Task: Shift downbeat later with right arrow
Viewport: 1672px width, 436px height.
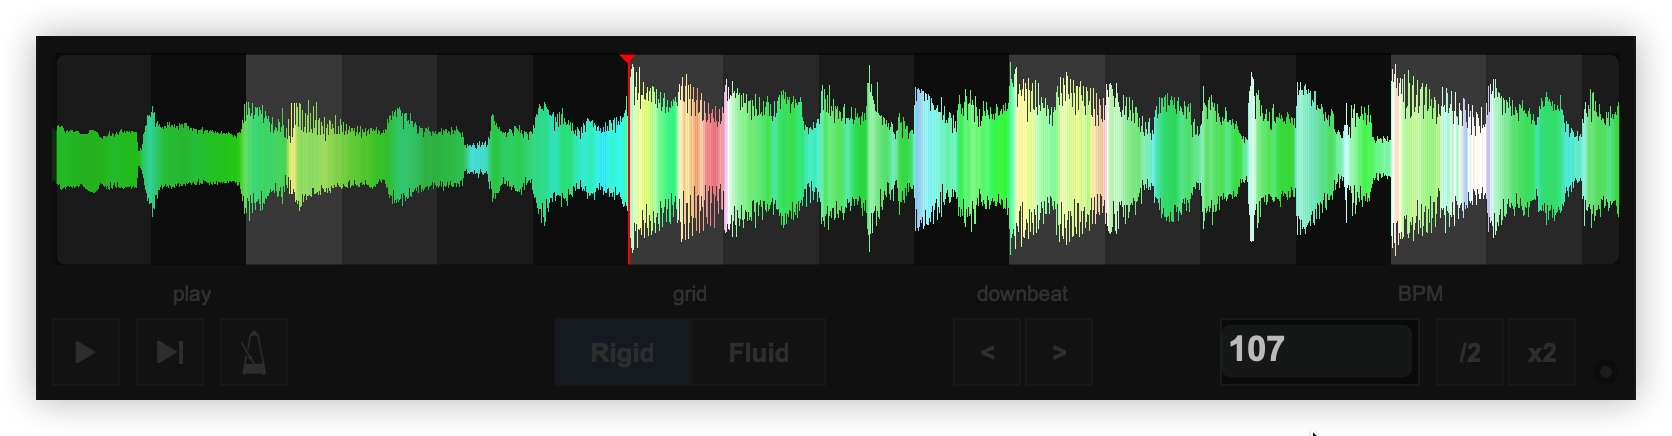Action: click(1059, 352)
